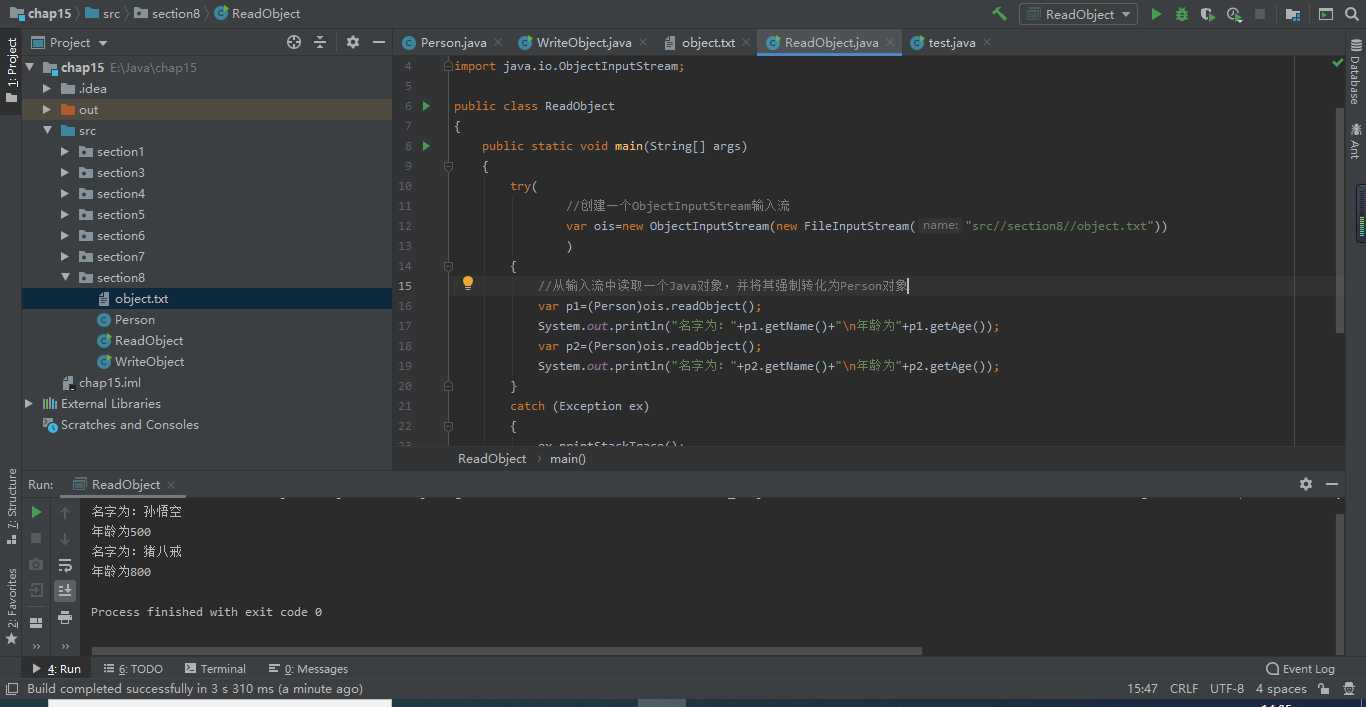Open the Favorites side tab
Viewport: 1366px width, 707px height.
tap(11, 605)
